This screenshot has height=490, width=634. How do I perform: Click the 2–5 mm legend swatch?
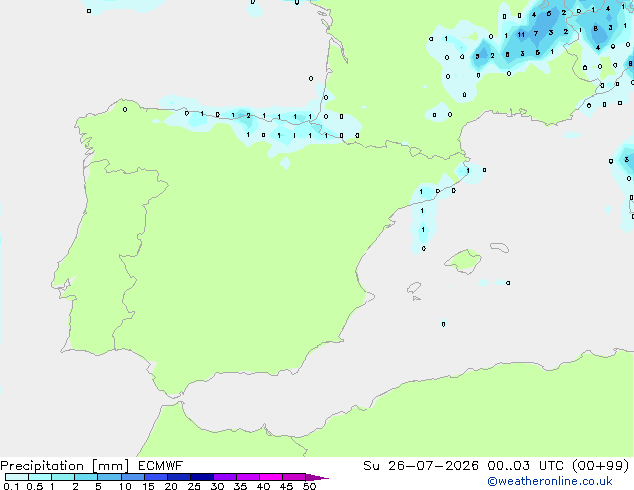pyautogui.click(x=86, y=477)
